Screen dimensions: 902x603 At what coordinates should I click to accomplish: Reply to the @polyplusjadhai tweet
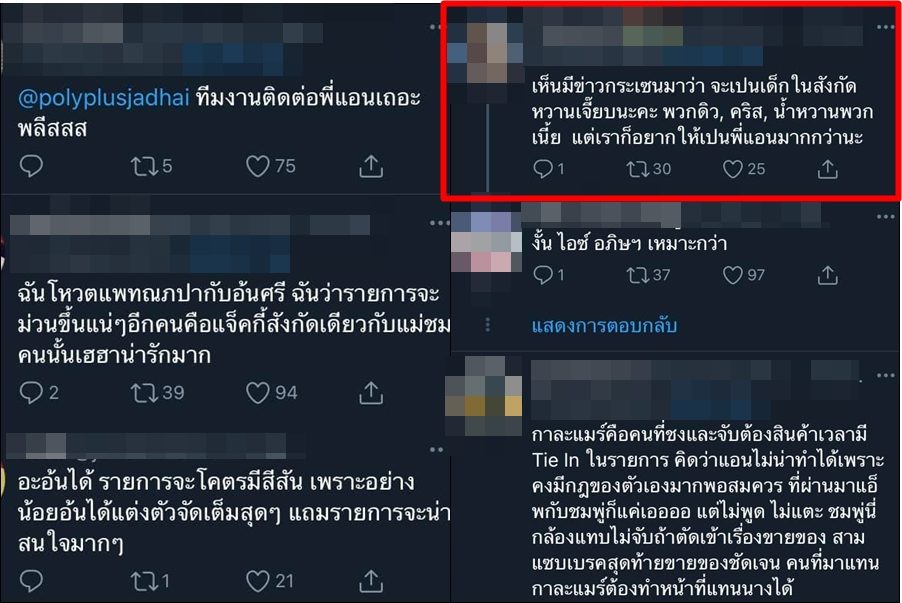point(31,166)
